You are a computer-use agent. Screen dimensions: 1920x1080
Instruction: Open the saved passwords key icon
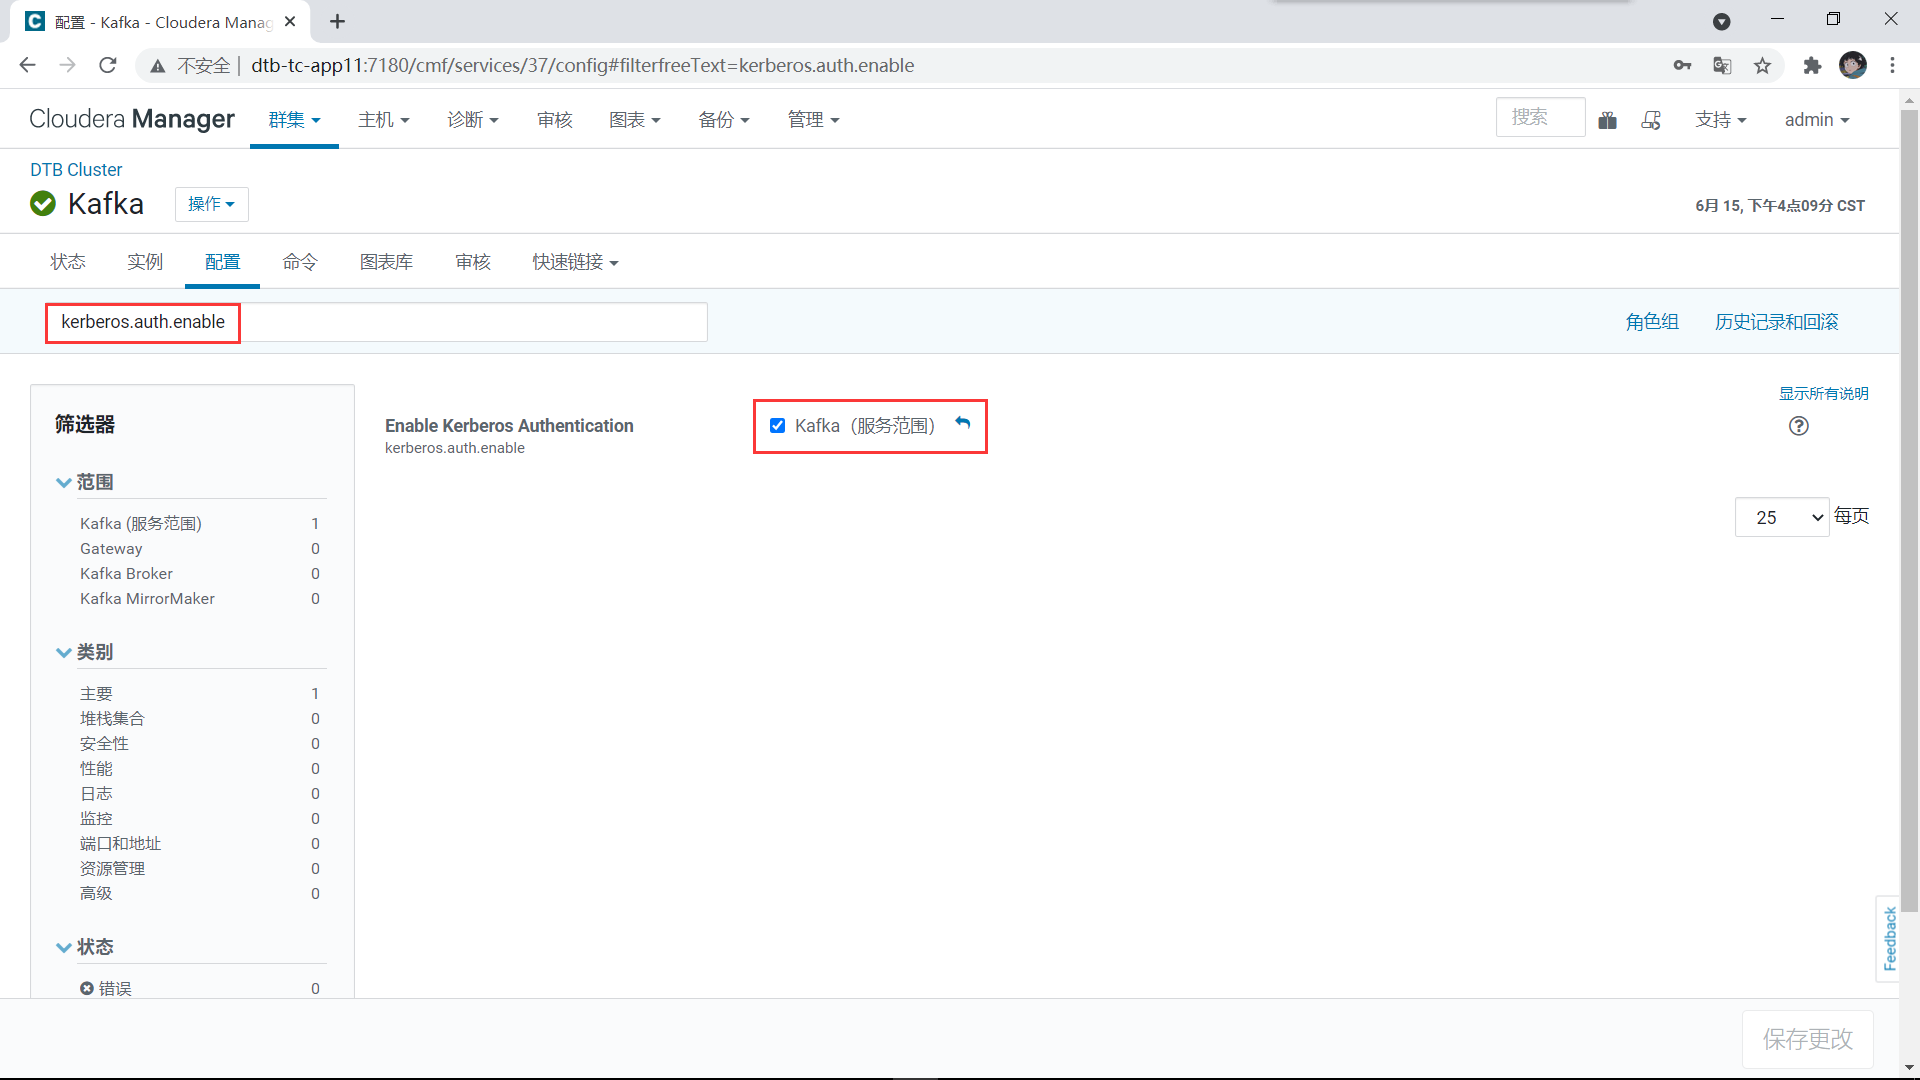[1682, 65]
